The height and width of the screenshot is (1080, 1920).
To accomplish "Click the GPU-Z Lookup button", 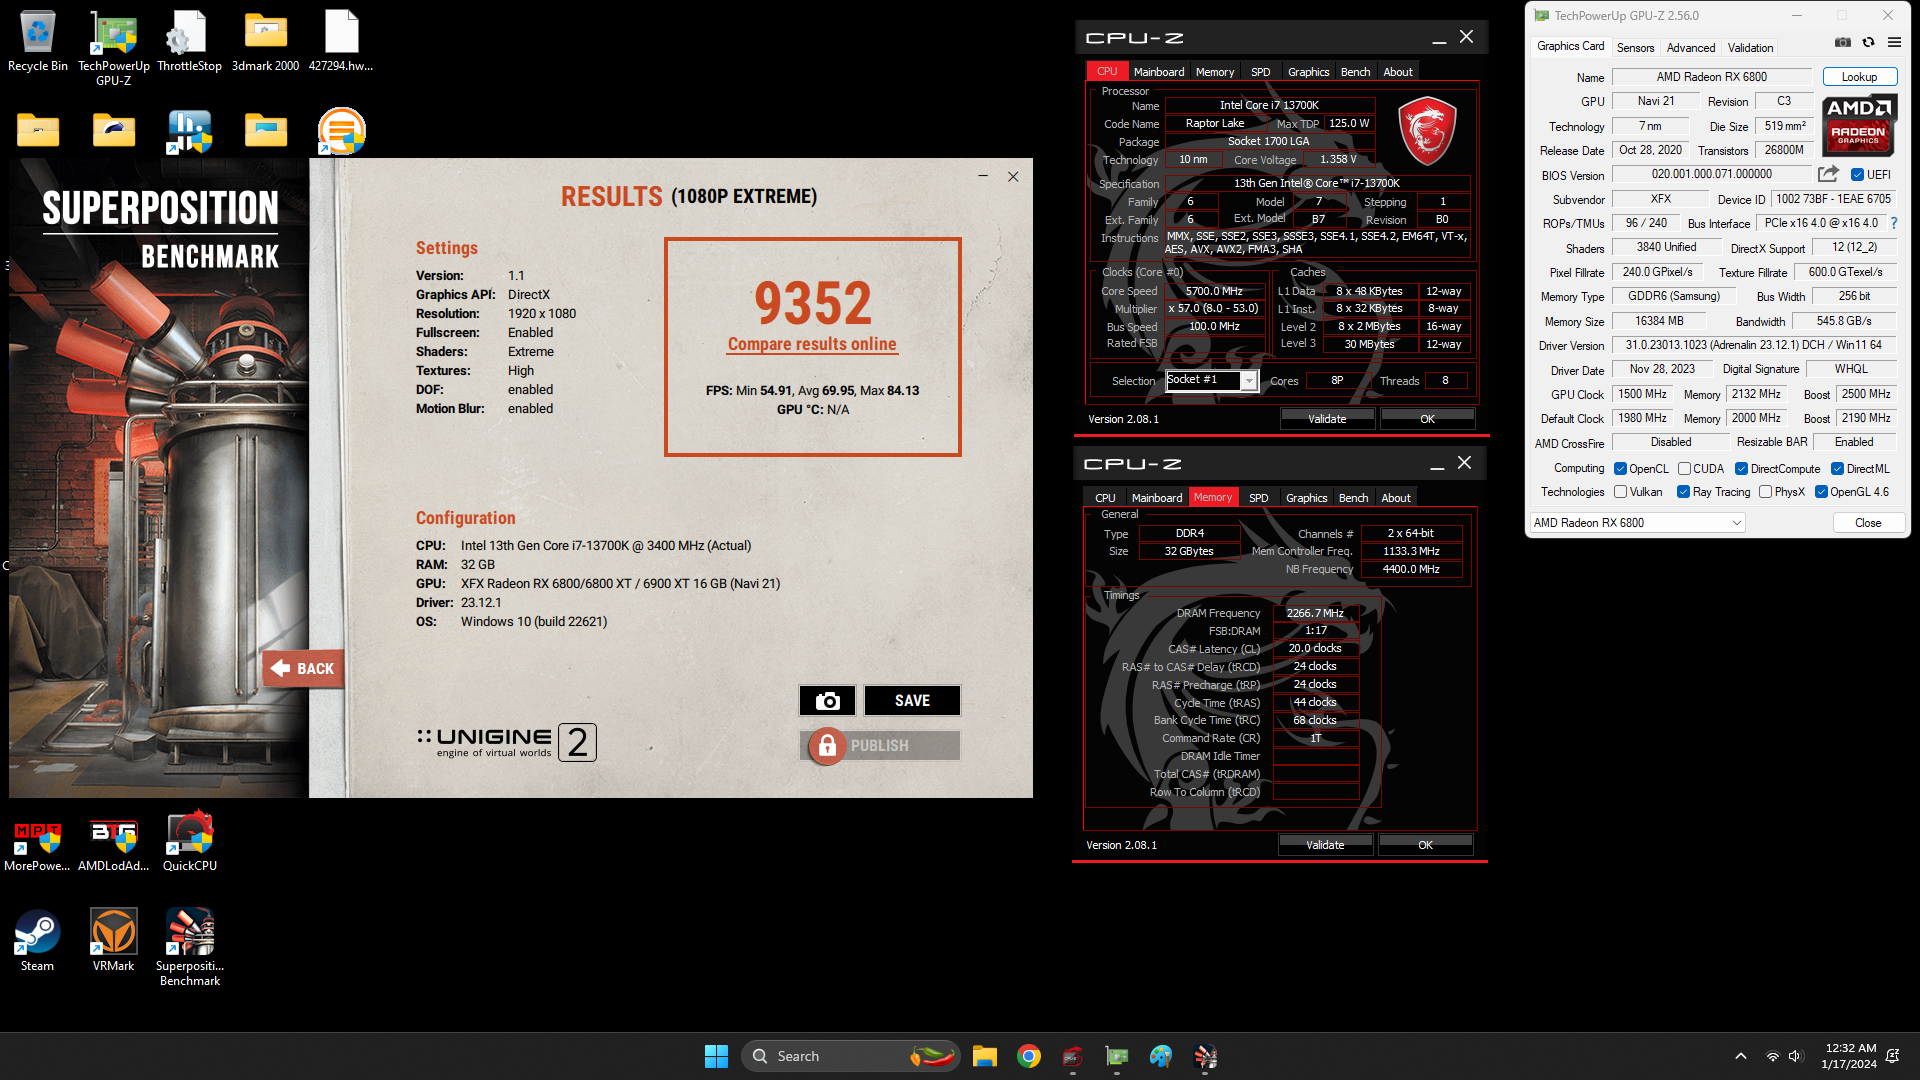I will point(1859,77).
